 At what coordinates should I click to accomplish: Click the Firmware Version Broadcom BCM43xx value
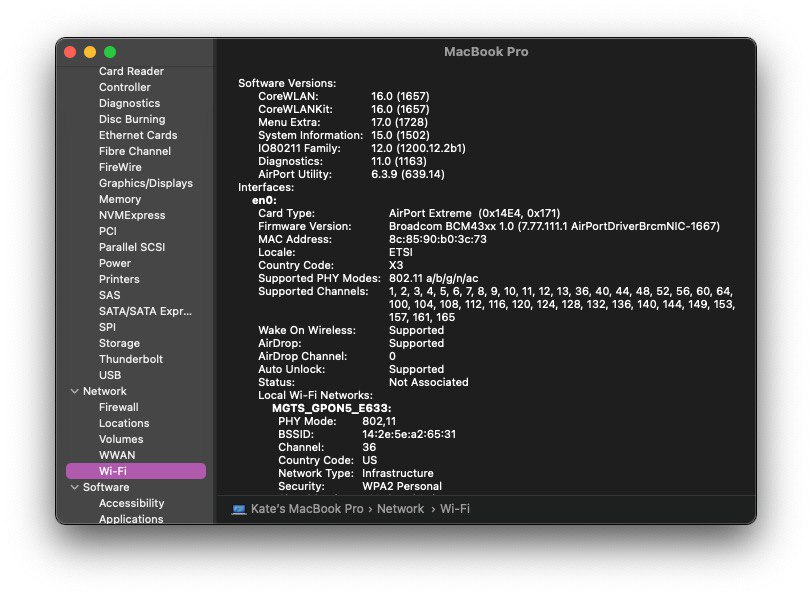click(554, 227)
